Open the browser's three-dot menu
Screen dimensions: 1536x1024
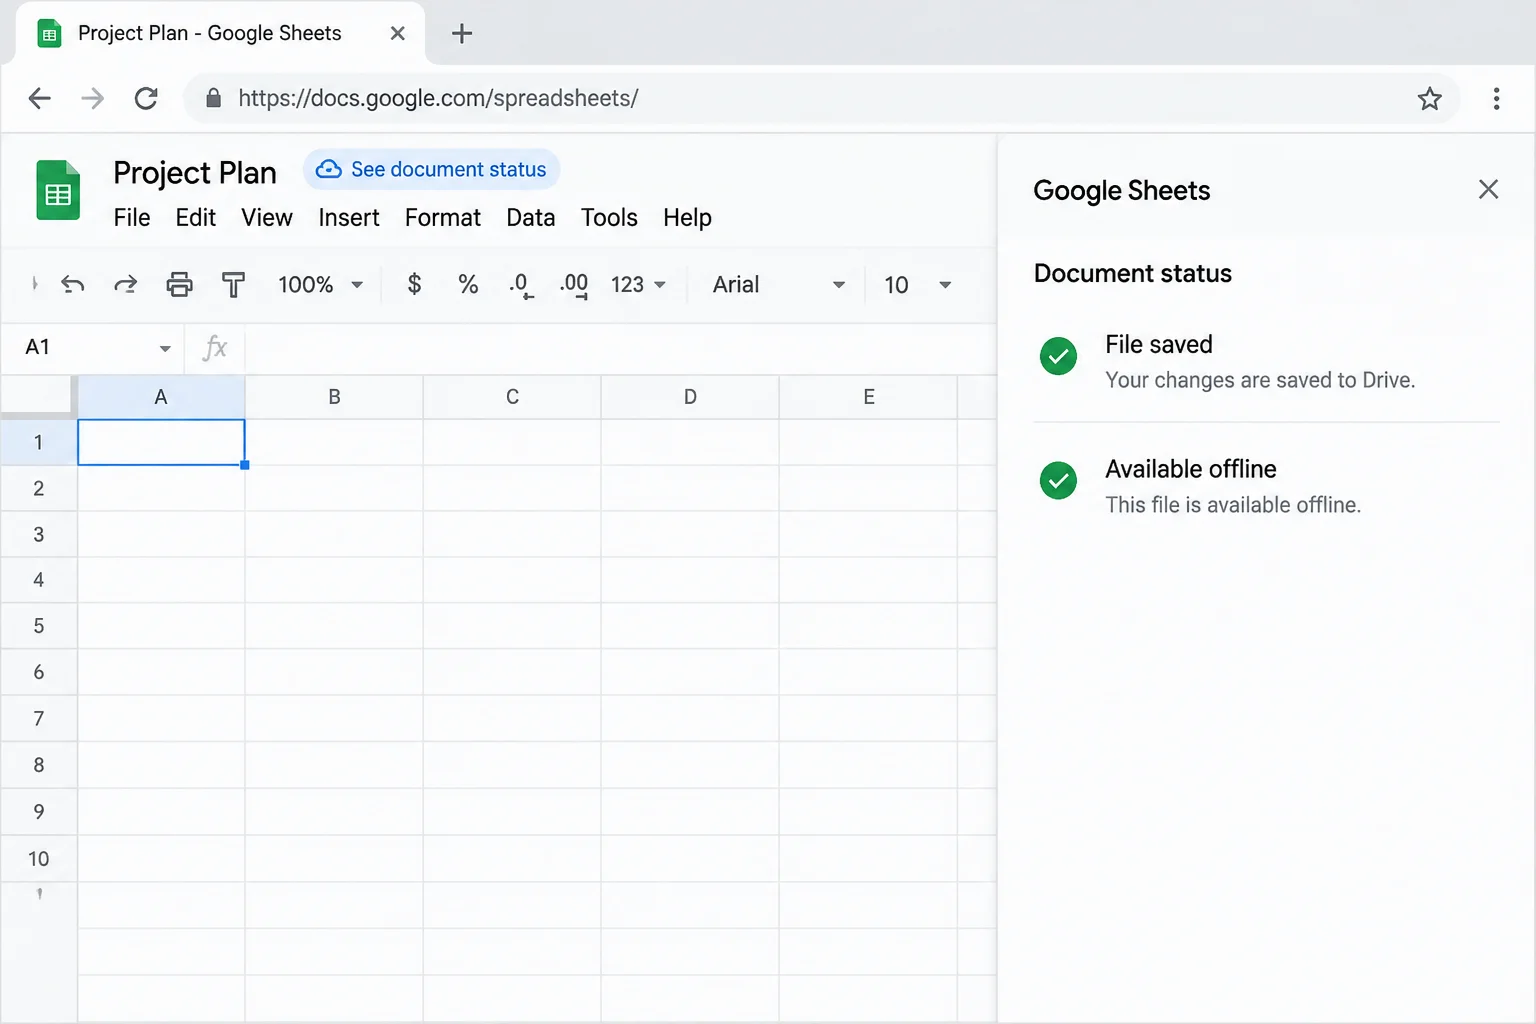pyautogui.click(x=1496, y=98)
